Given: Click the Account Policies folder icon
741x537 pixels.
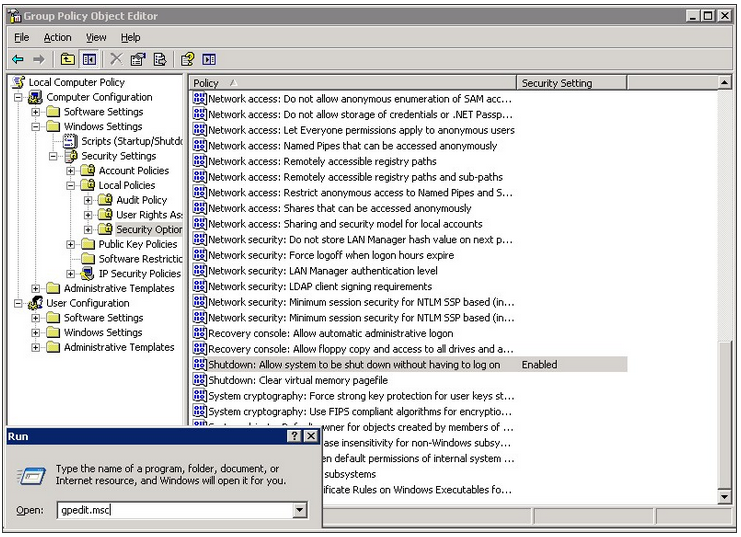Looking at the screenshot, I should tap(88, 170).
